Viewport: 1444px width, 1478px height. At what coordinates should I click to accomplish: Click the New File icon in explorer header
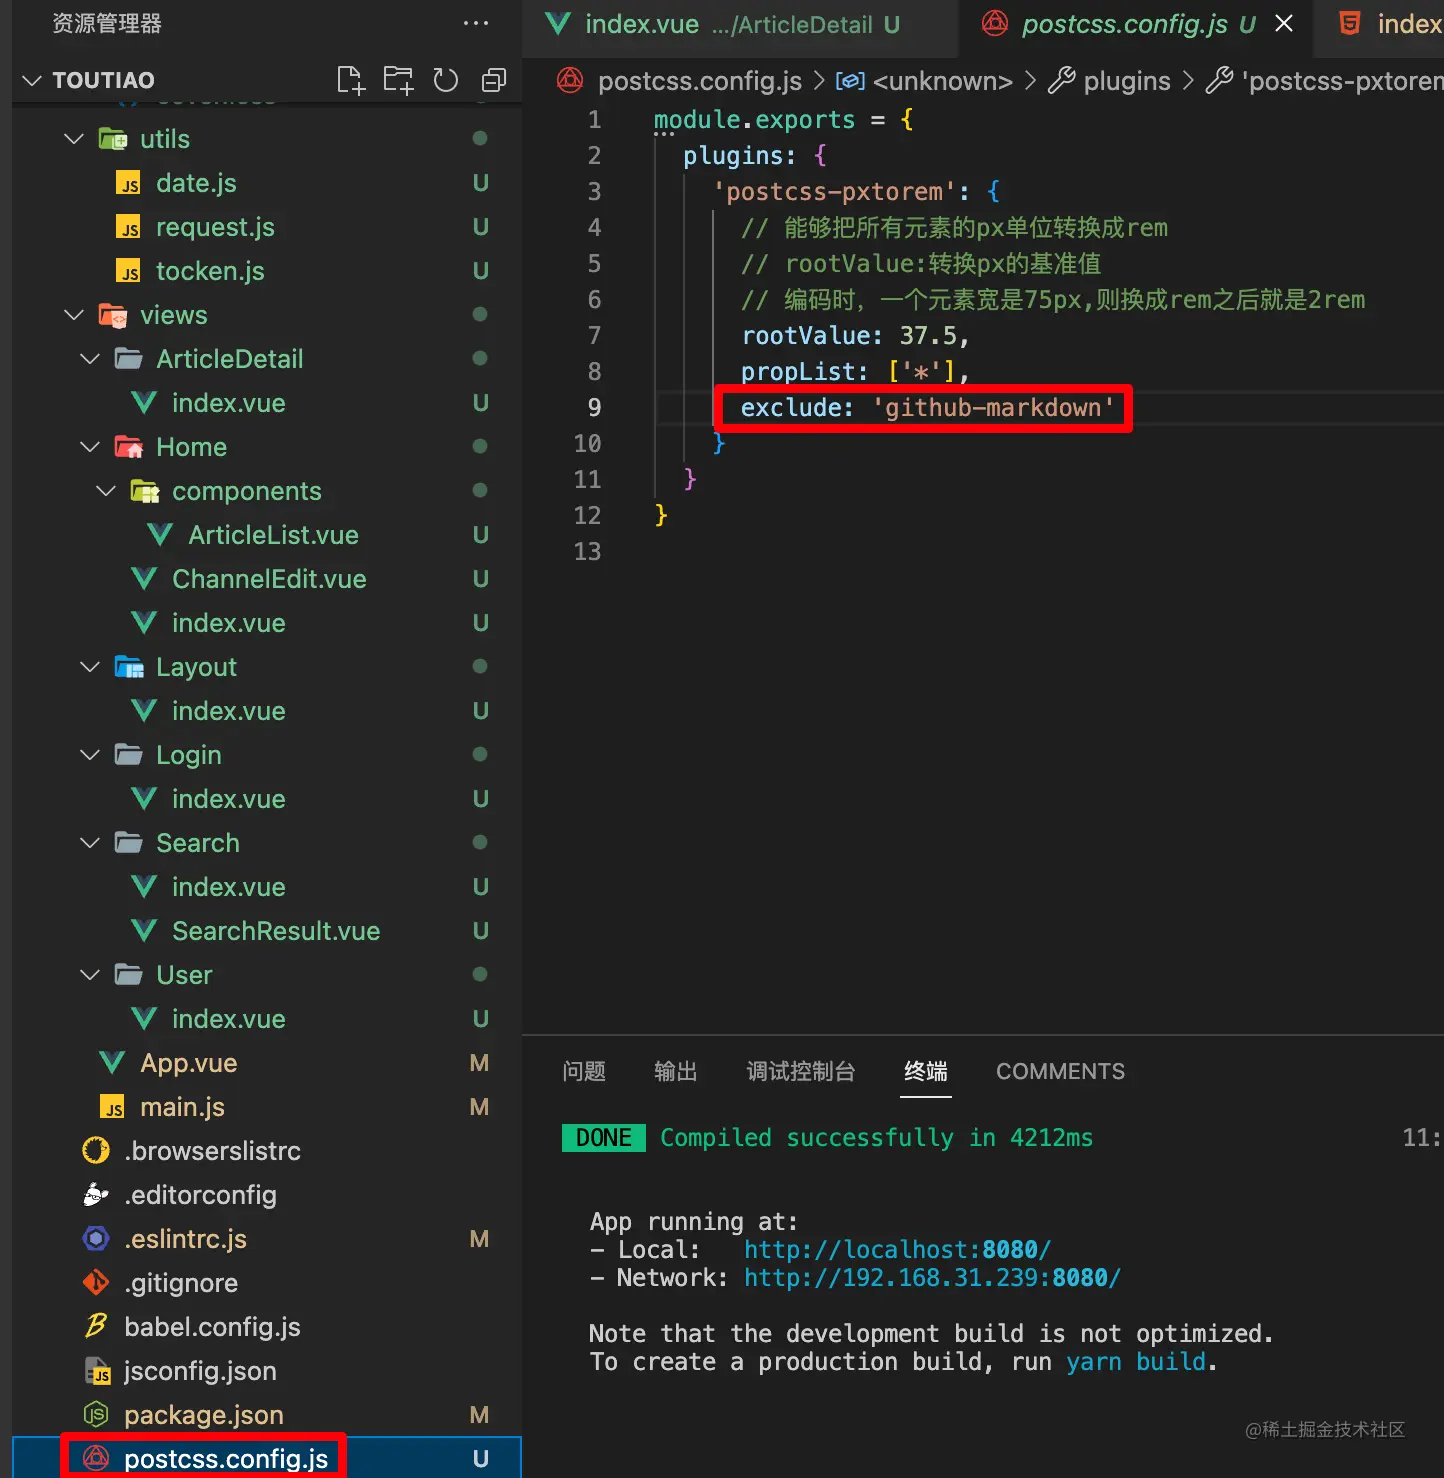pos(351,80)
